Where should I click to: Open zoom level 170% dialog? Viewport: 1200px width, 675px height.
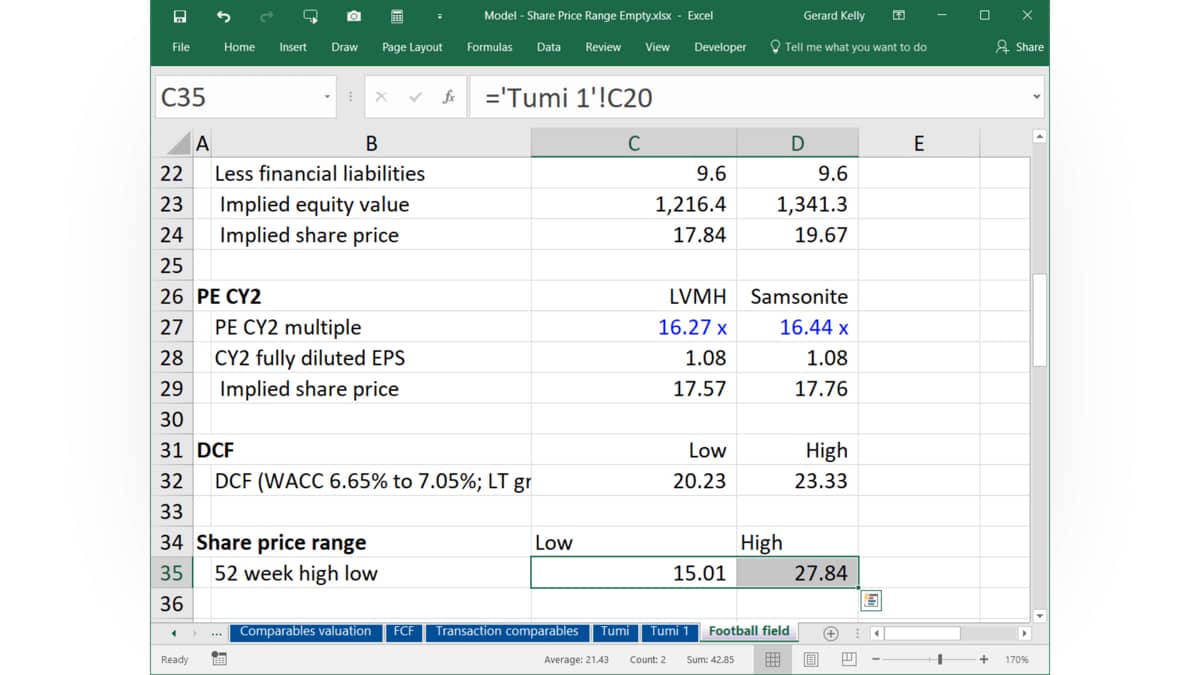1017,659
